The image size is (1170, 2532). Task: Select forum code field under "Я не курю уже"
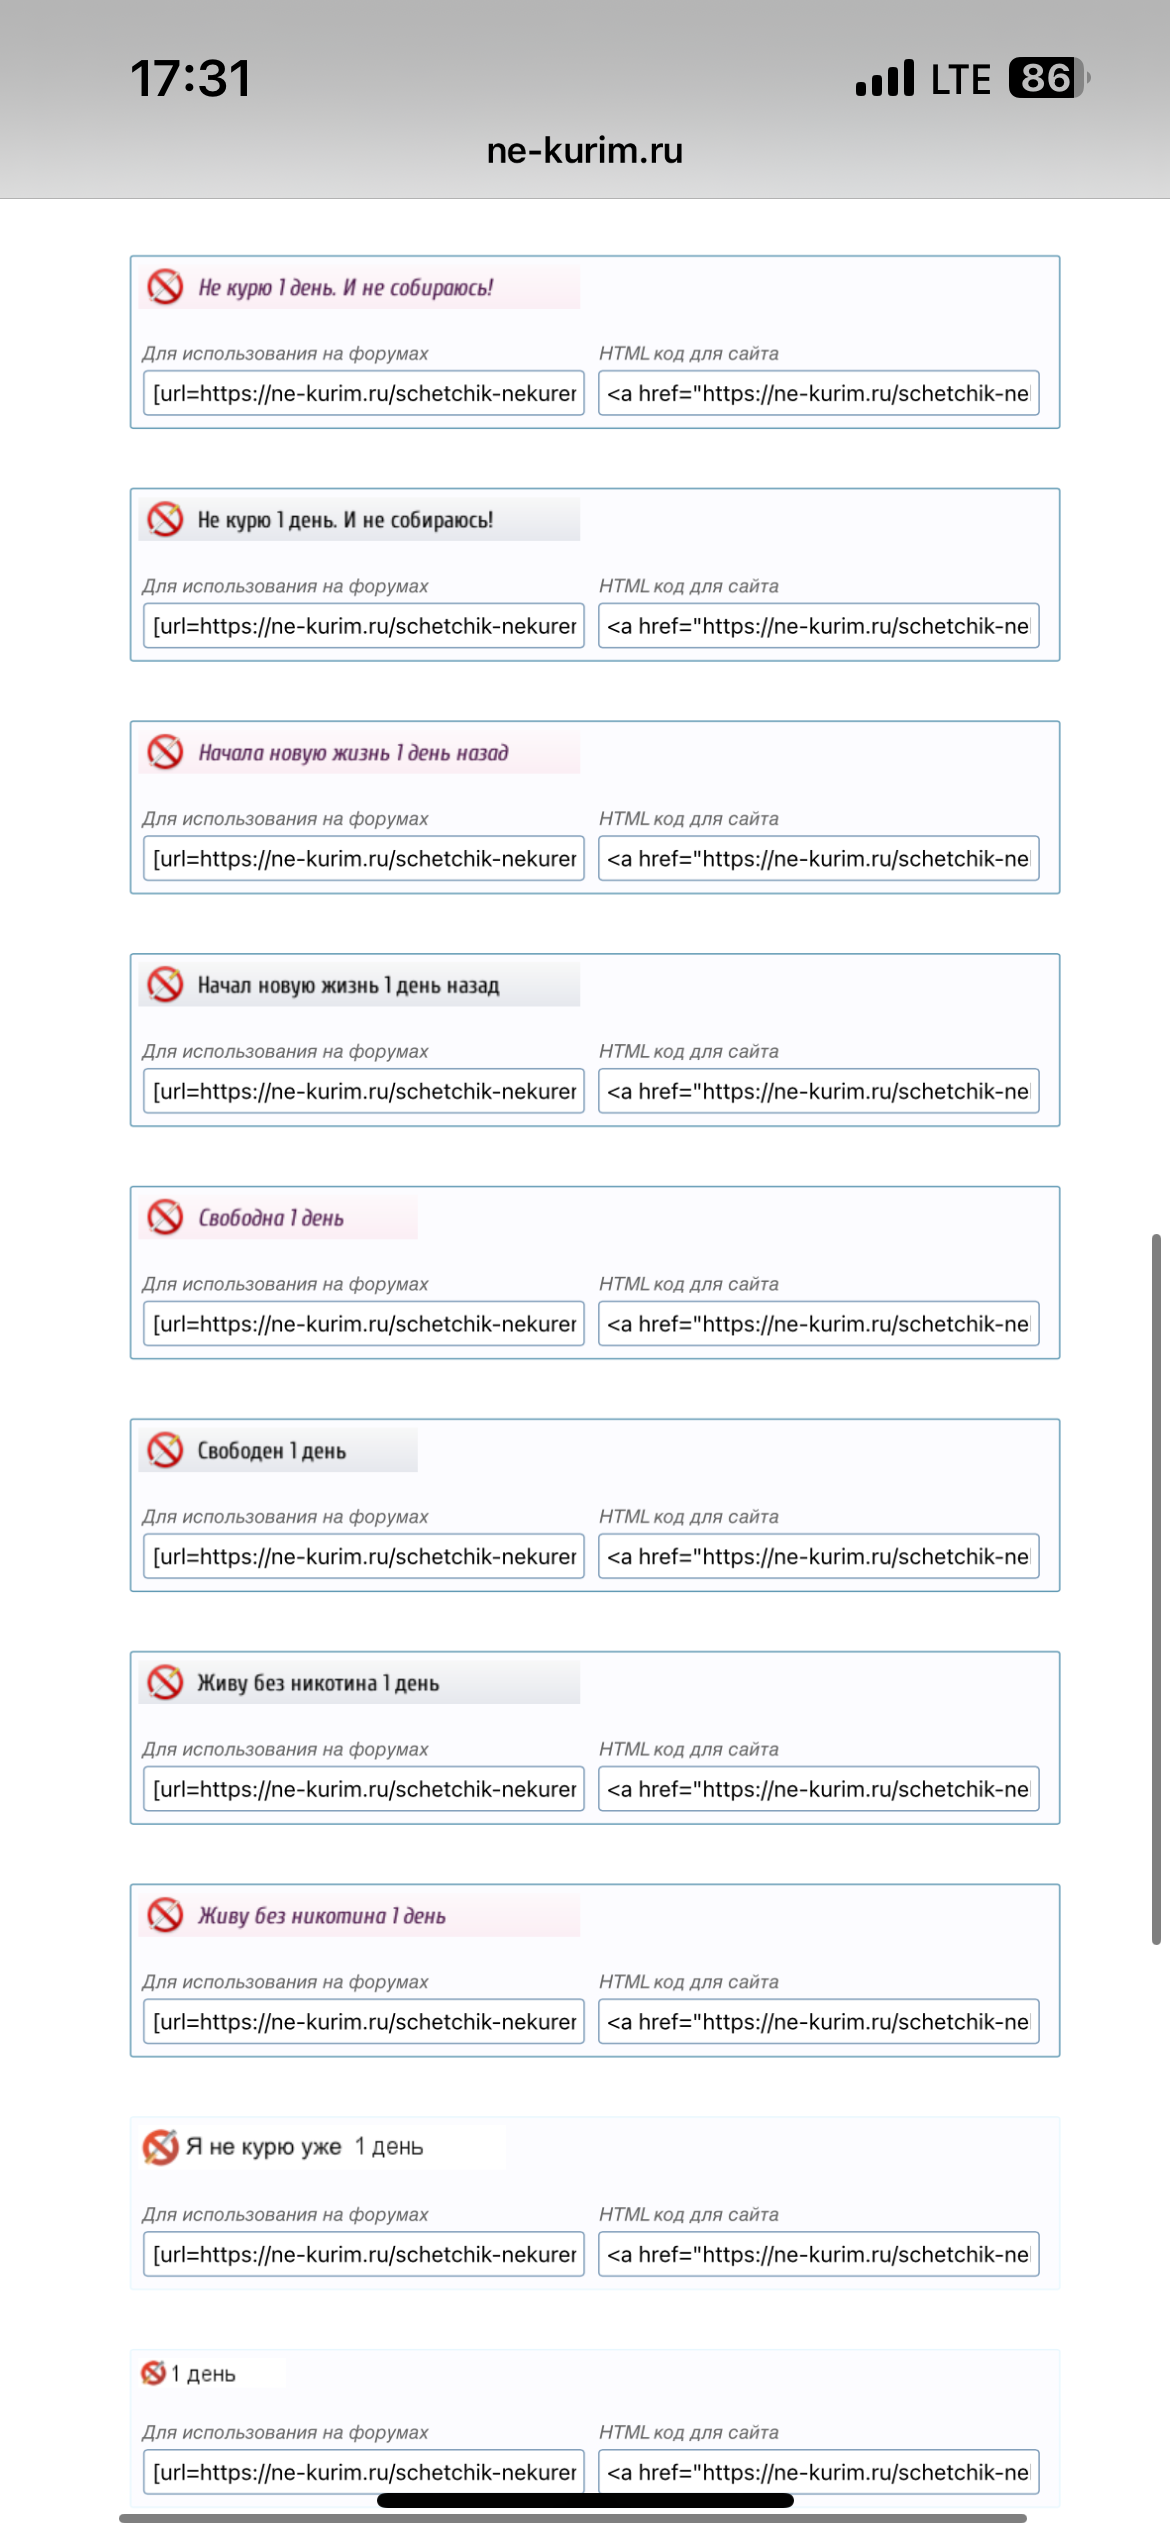tap(364, 2254)
